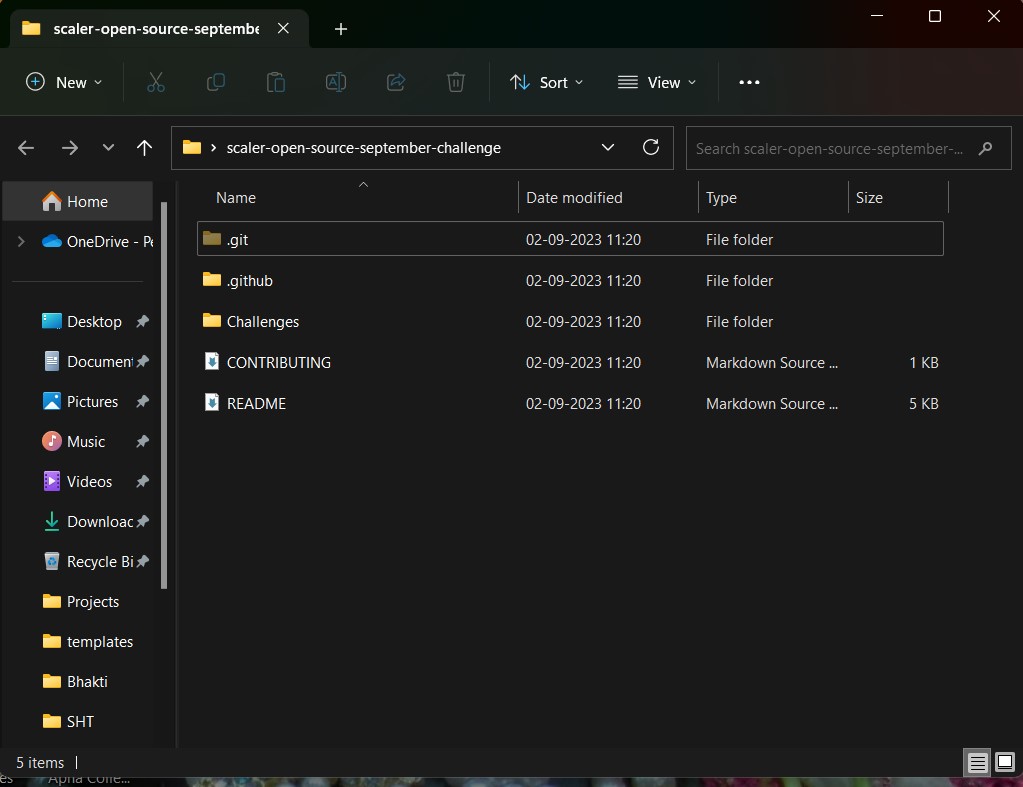This screenshot has height=787, width=1023.
Task: Click the Rename icon in toolbar
Action: tap(336, 83)
